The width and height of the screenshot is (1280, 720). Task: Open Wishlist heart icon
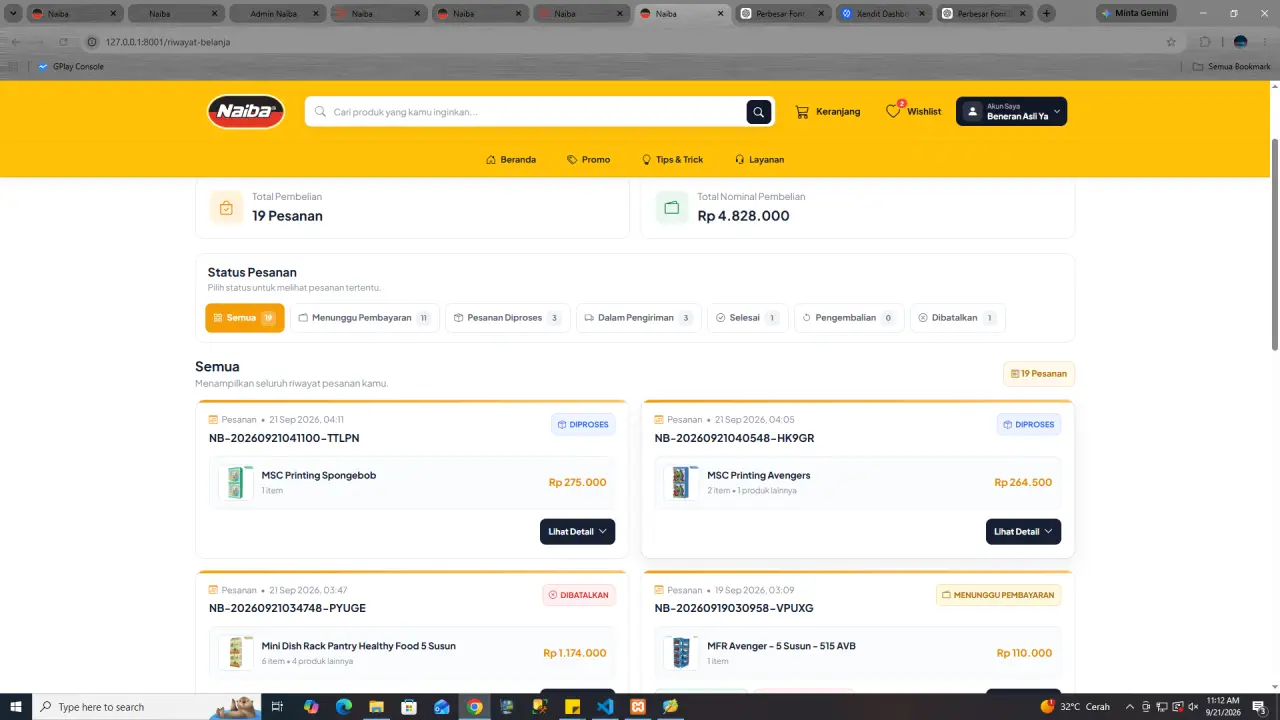click(893, 111)
